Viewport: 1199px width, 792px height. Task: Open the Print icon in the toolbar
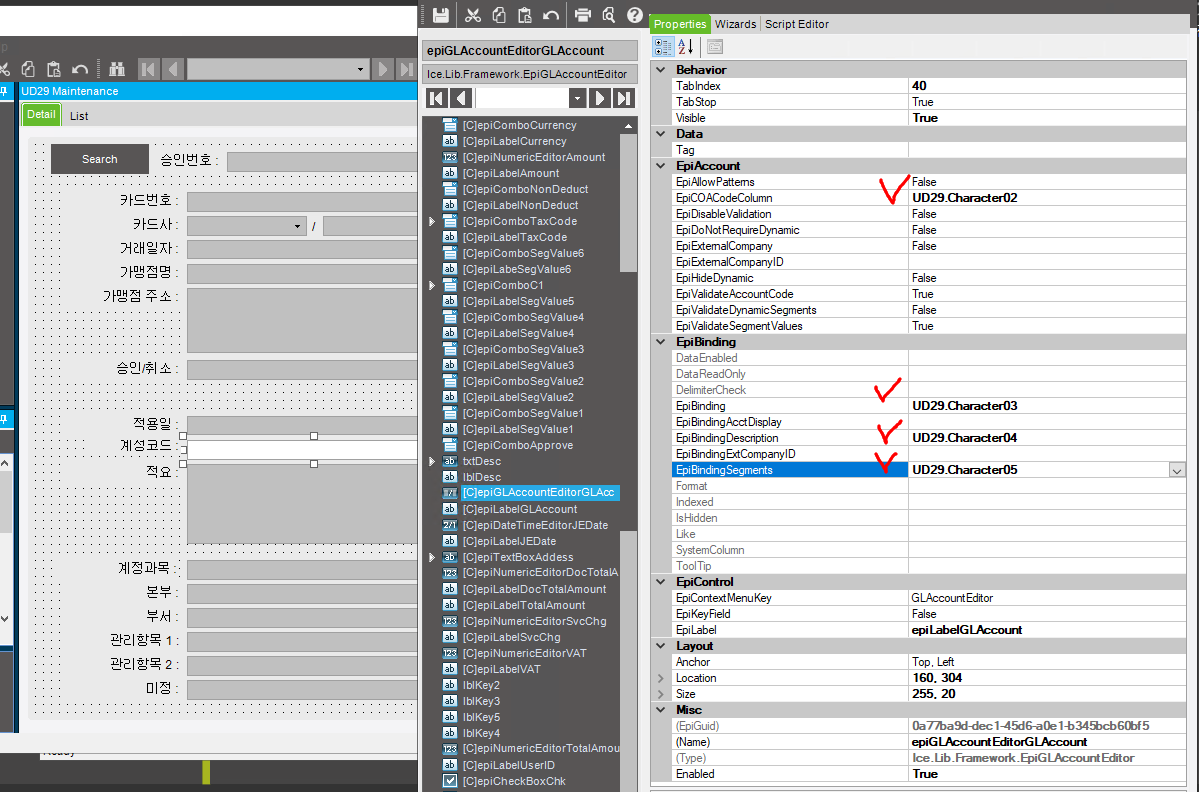(x=582, y=15)
